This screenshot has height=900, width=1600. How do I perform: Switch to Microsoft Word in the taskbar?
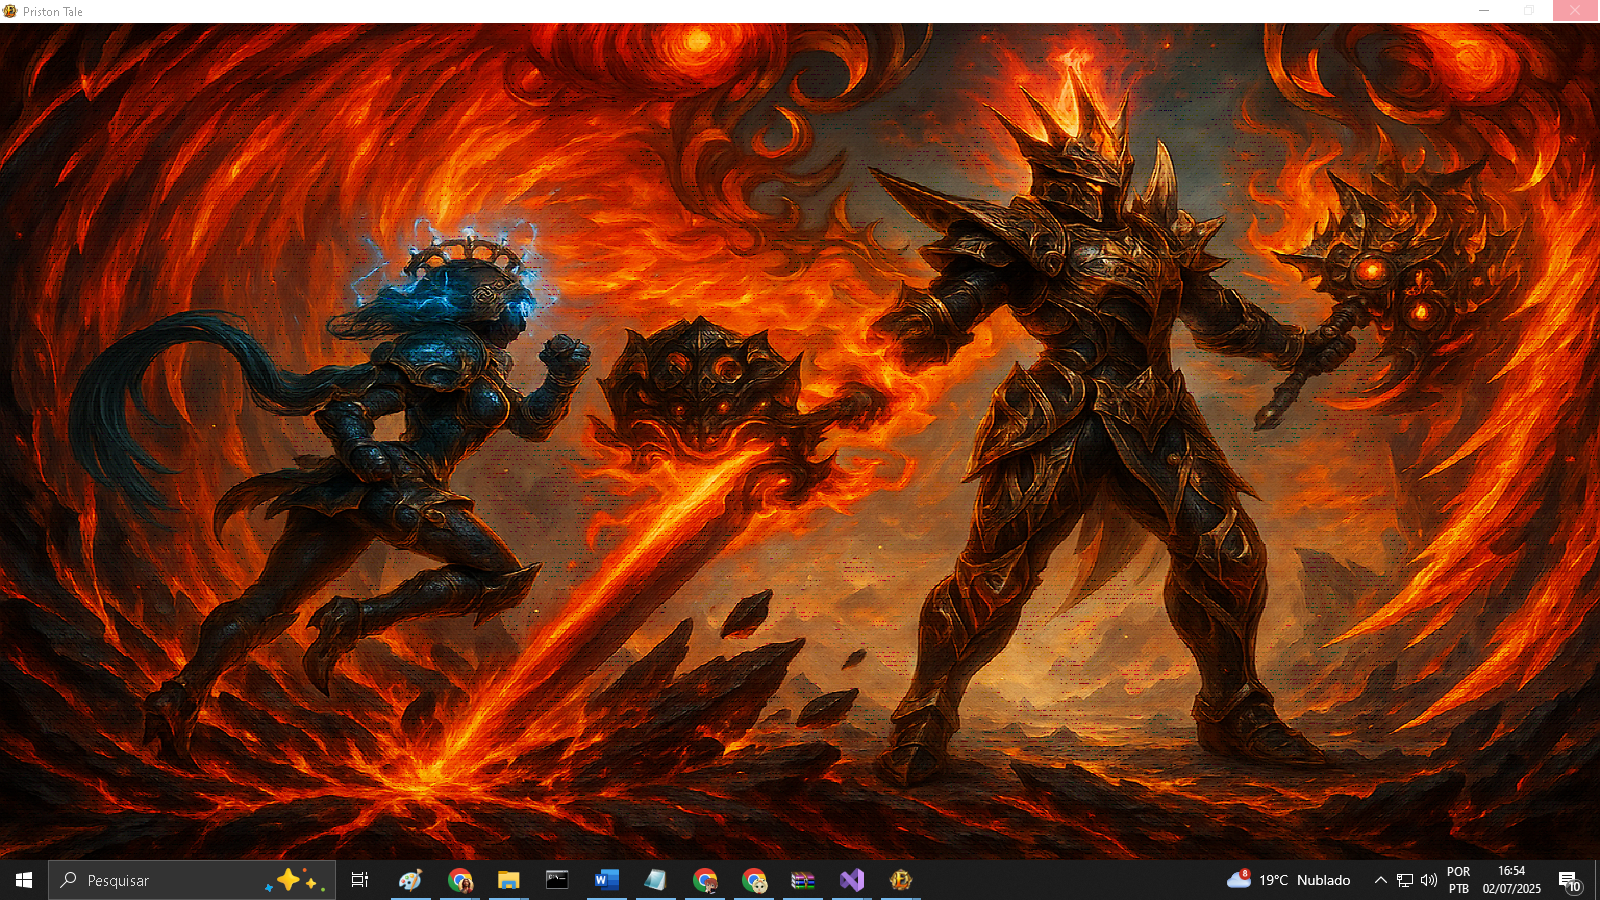606,880
